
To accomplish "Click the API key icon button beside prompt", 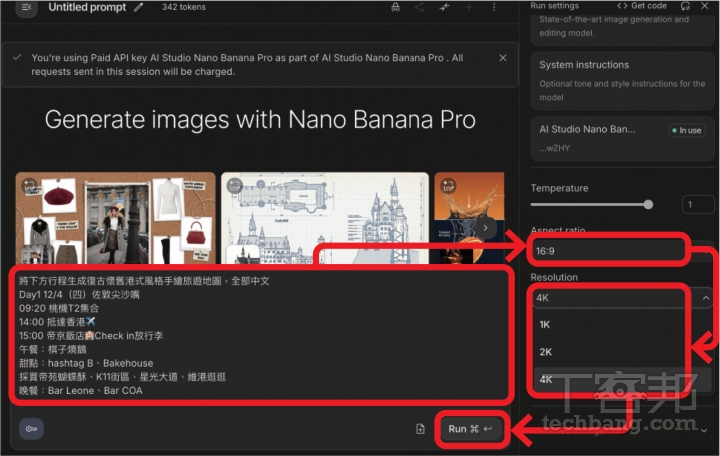I will pos(31,429).
